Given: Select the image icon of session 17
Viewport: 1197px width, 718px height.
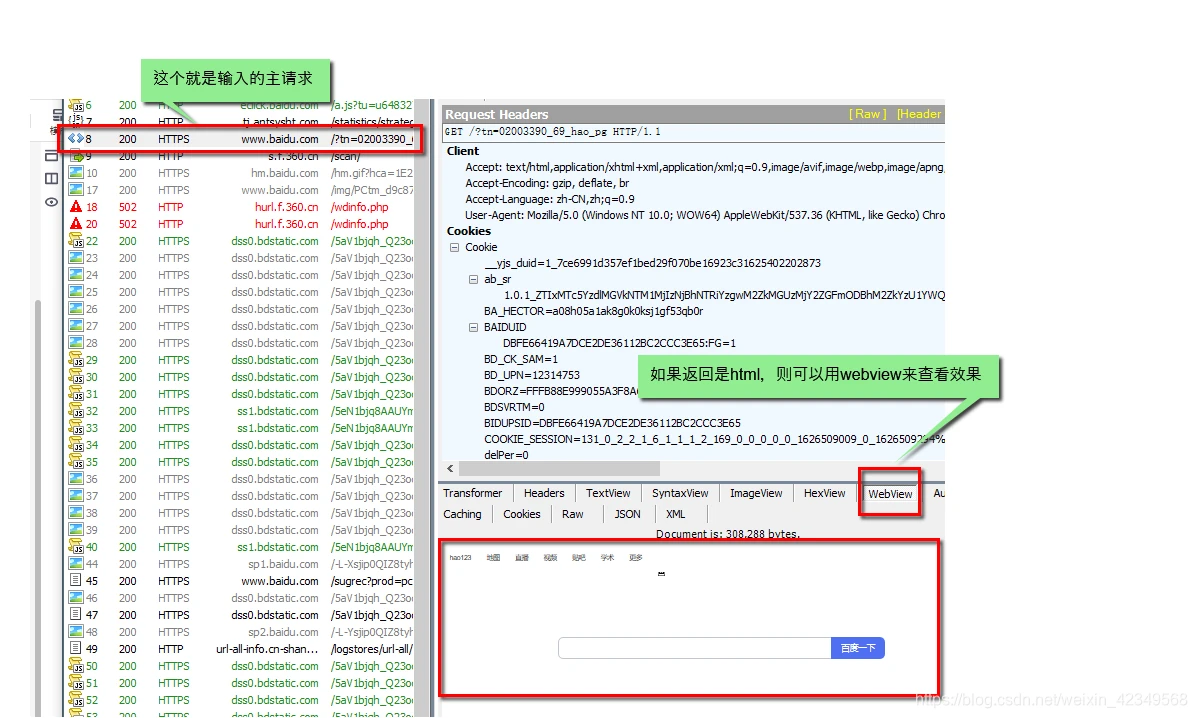Looking at the screenshot, I should 76,190.
